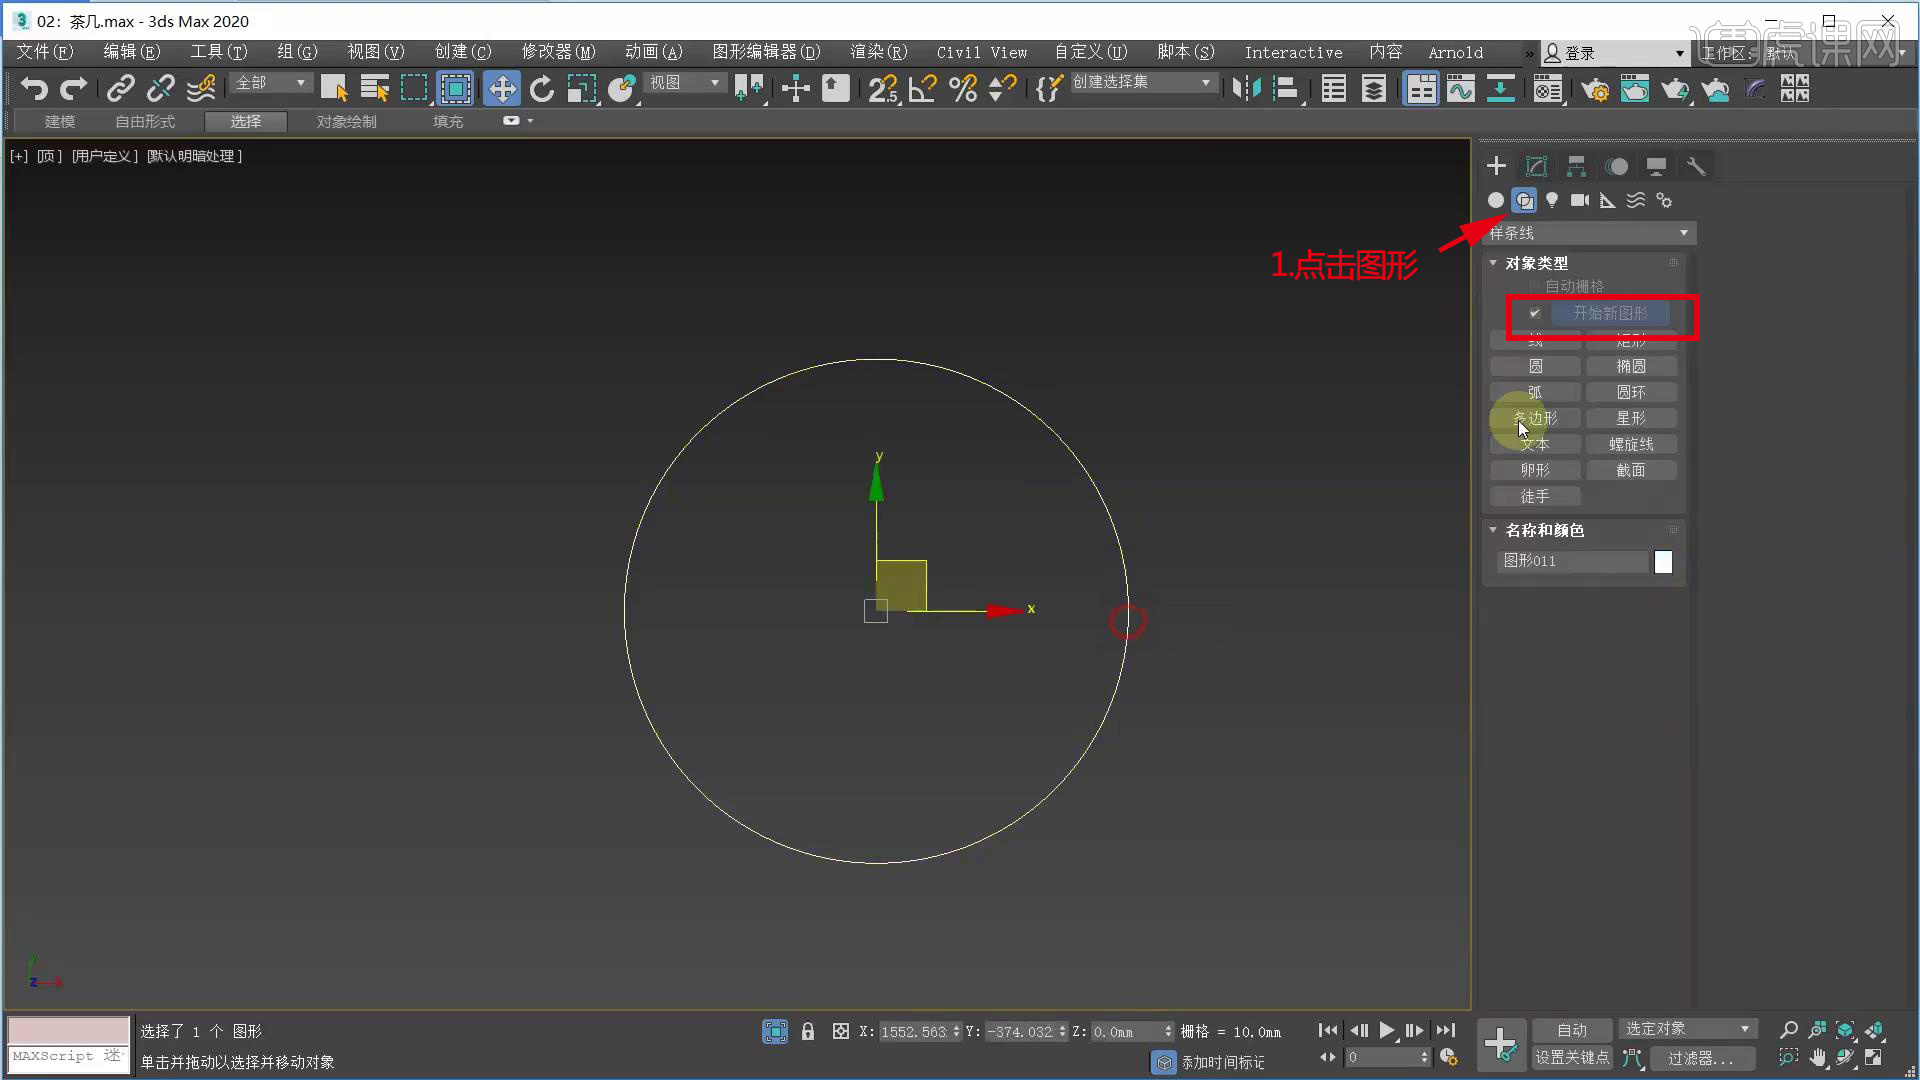Open the 创建选择集 named selection dropdown
This screenshot has height=1080, width=1920.
tap(1143, 82)
